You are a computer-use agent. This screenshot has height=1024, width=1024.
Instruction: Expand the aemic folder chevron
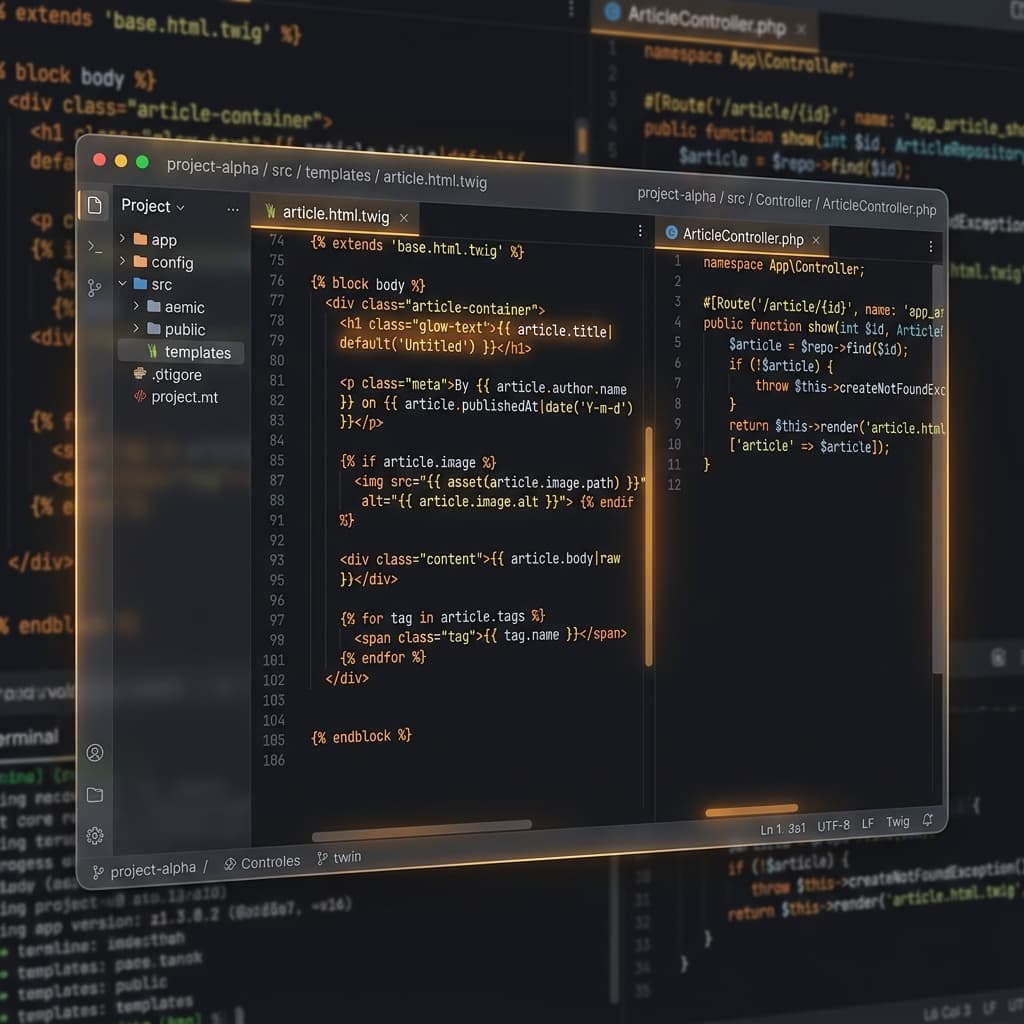click(136, 305)
